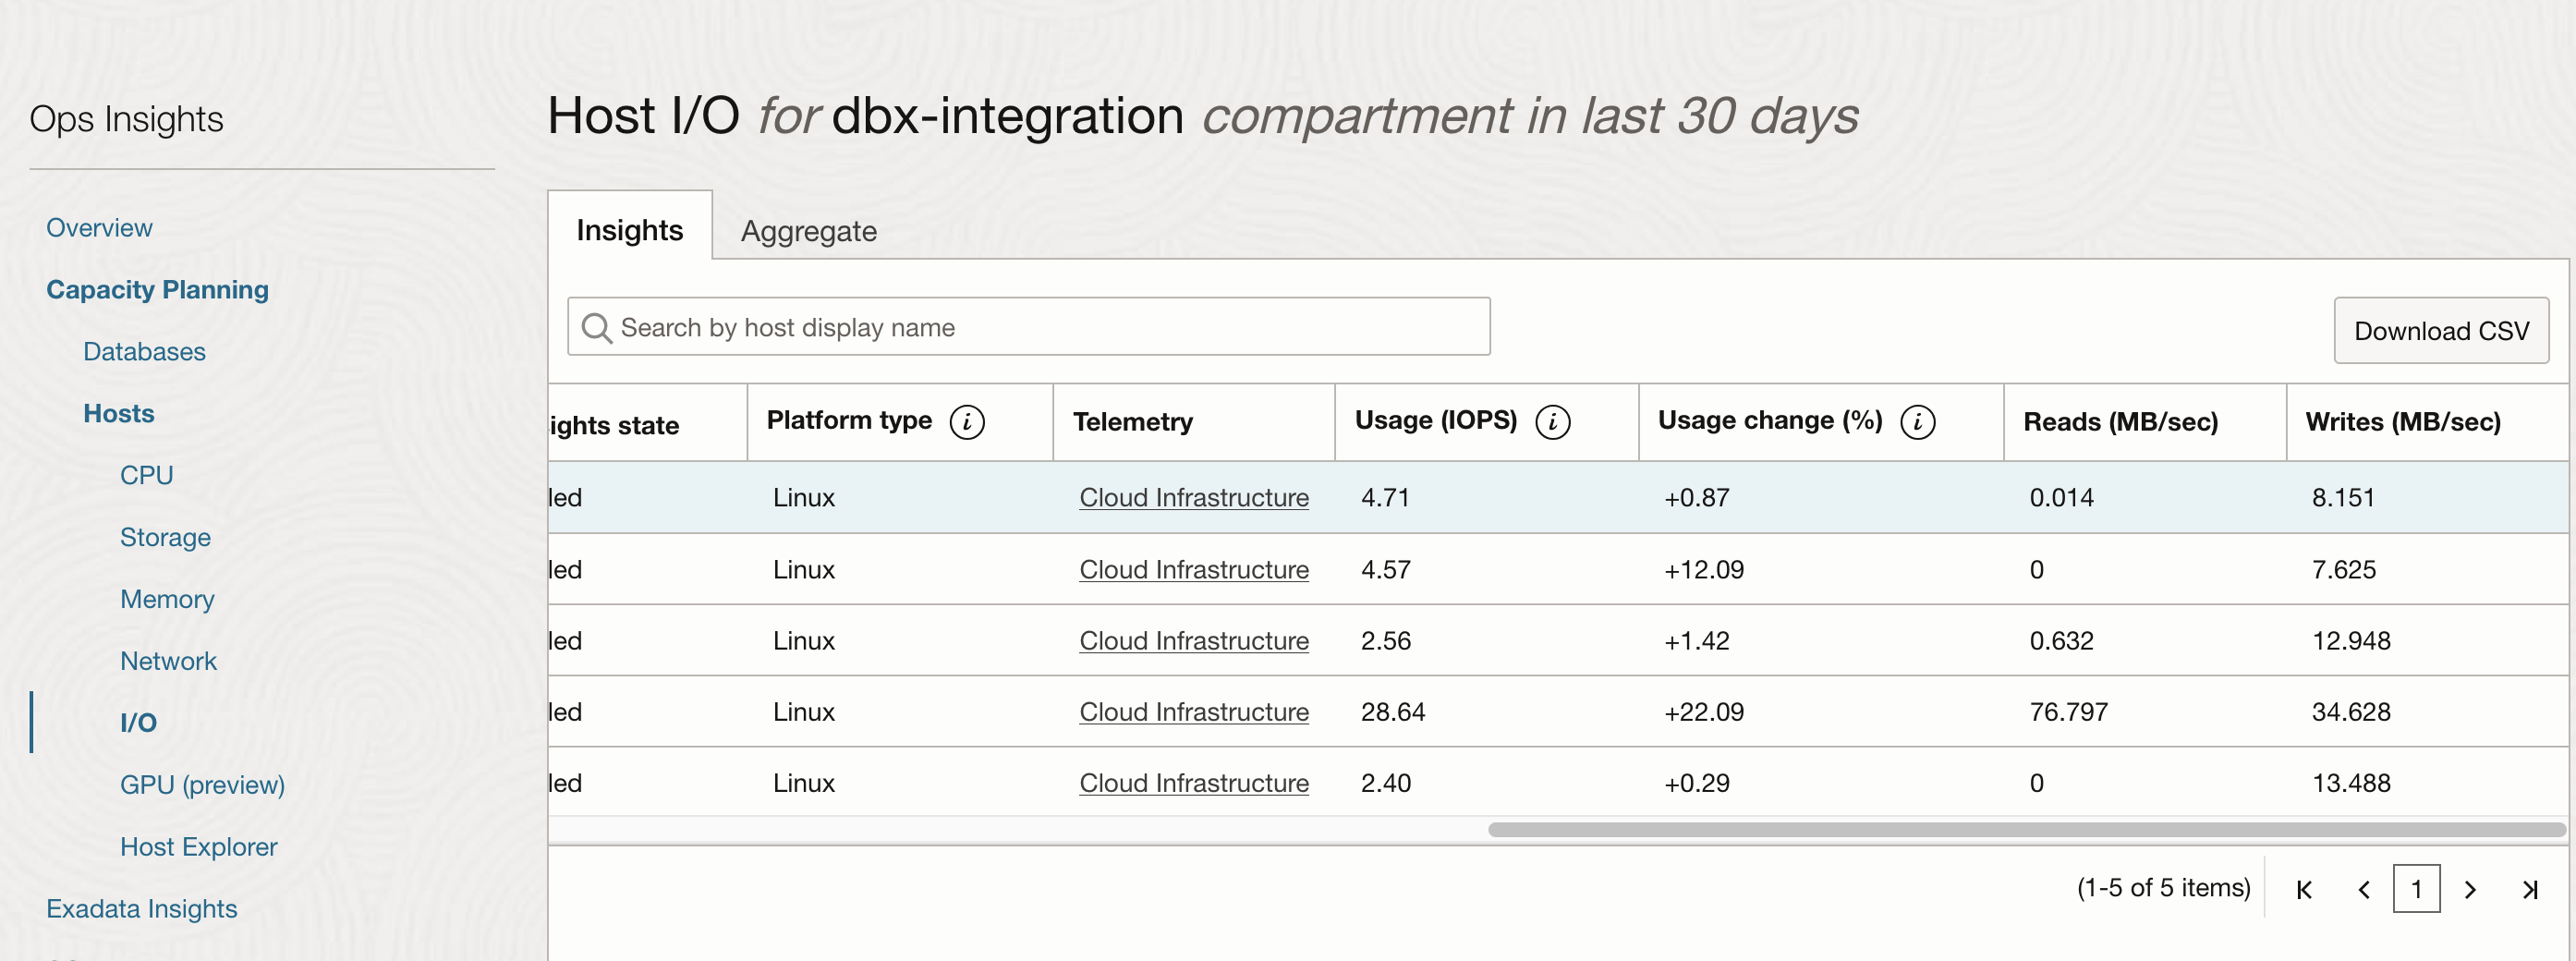Viewport: 2576px width, 961px height.
Task: Click the search magnifier icon
Action: click(597, 327)
